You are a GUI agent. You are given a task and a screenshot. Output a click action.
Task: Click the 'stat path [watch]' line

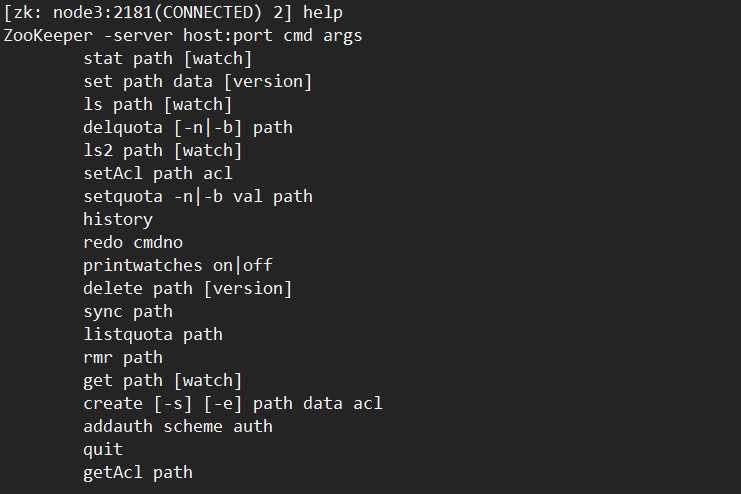click(x=168, y=58)
